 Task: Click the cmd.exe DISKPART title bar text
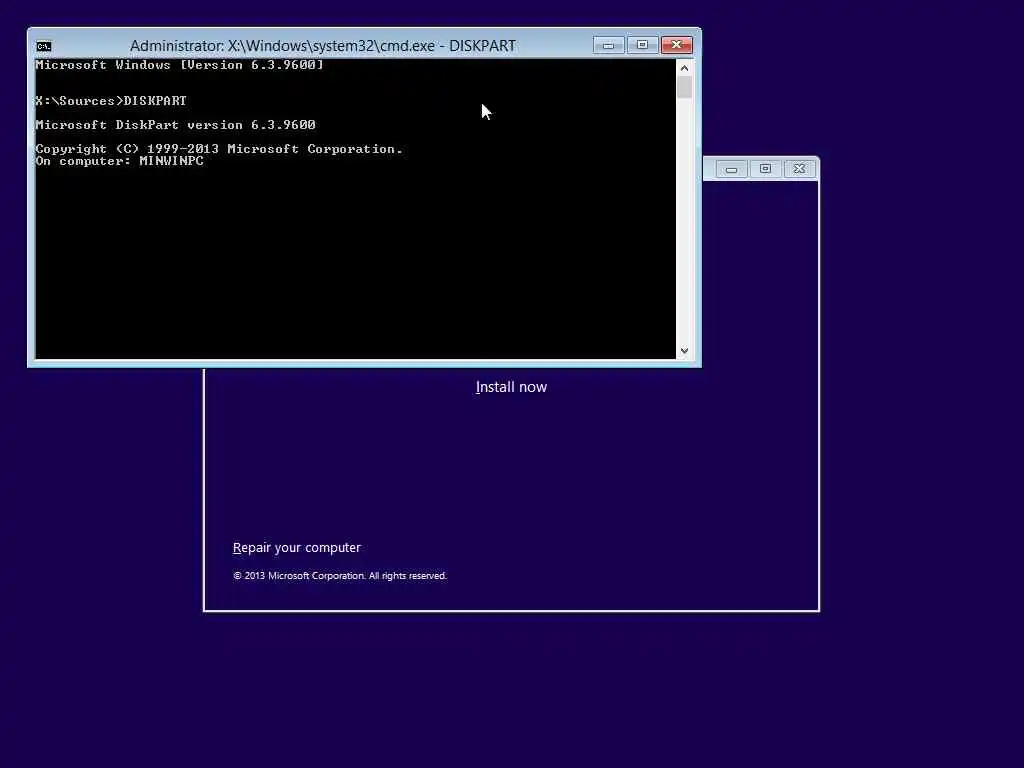pyautogui.click(x=323, y=46)
